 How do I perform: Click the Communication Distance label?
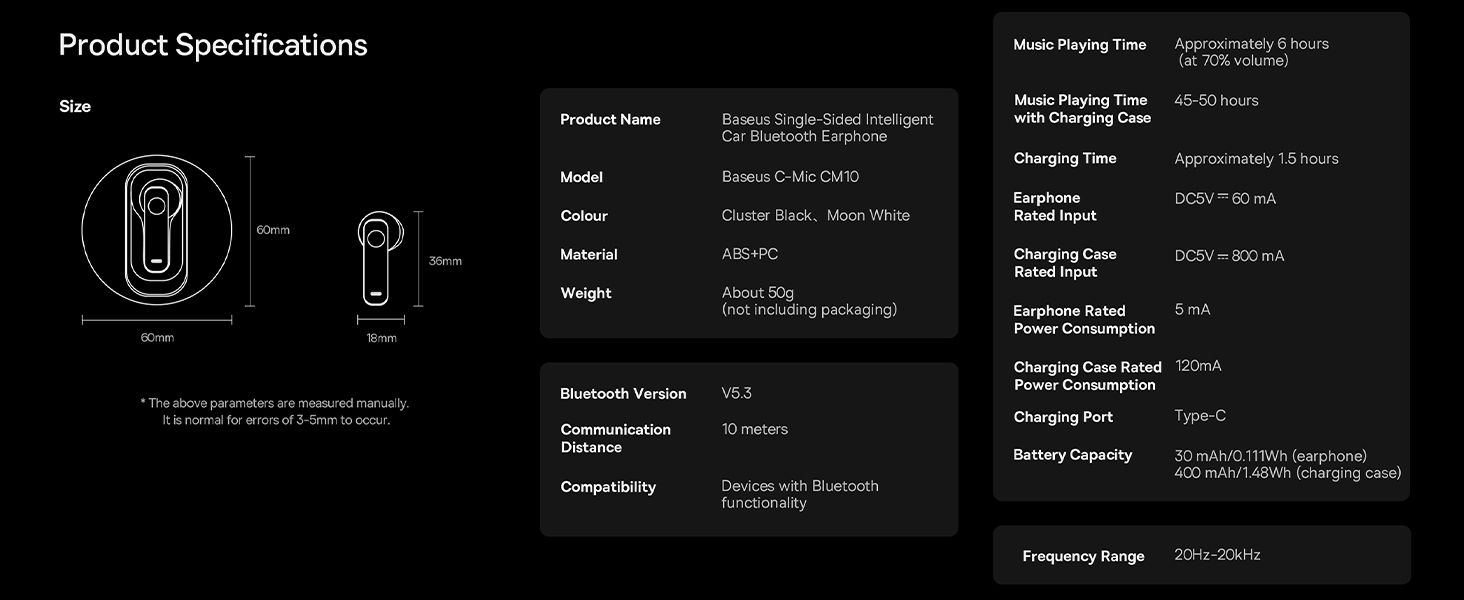615,438
